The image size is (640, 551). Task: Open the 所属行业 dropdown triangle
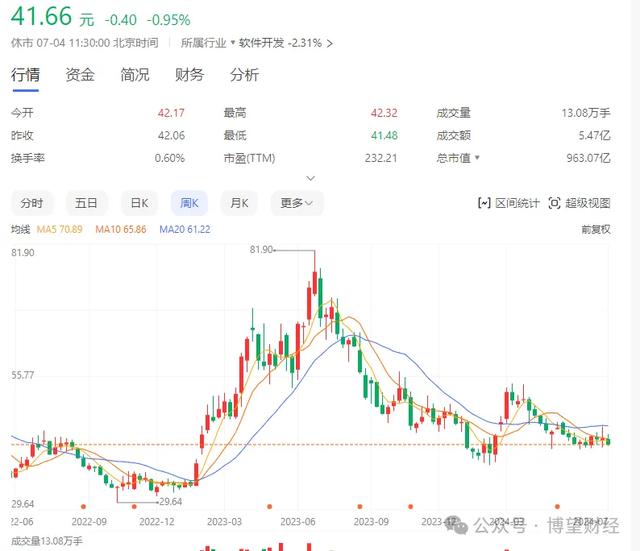[x=233, y=42]
